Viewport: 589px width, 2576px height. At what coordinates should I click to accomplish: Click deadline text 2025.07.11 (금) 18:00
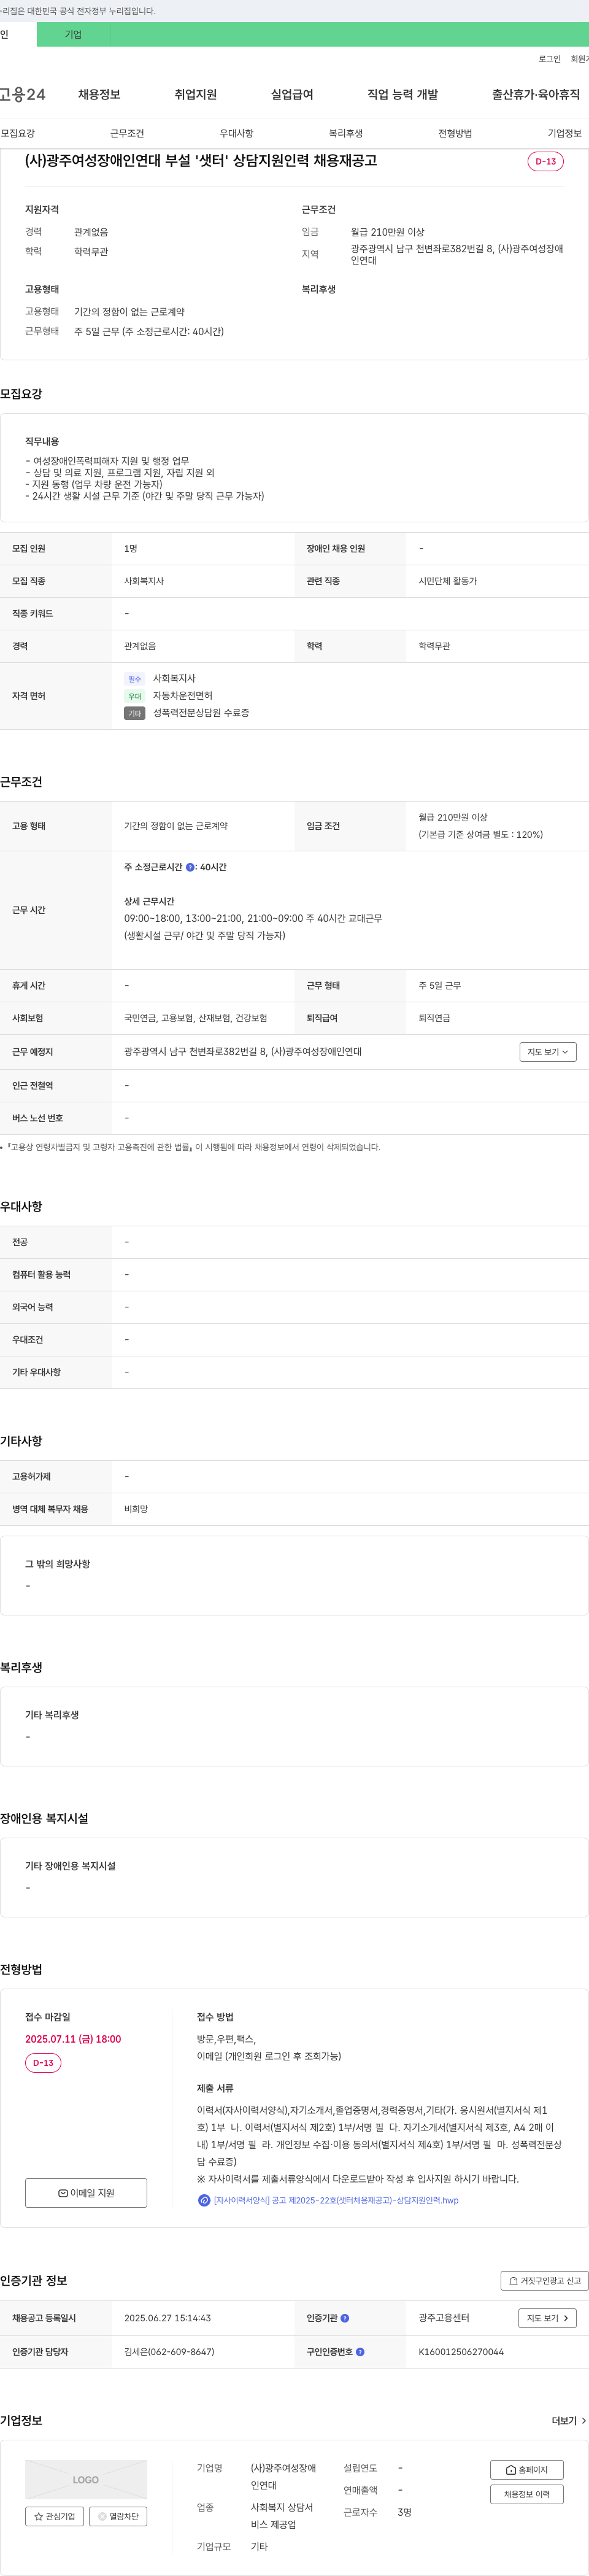(x=73, y=2038)
